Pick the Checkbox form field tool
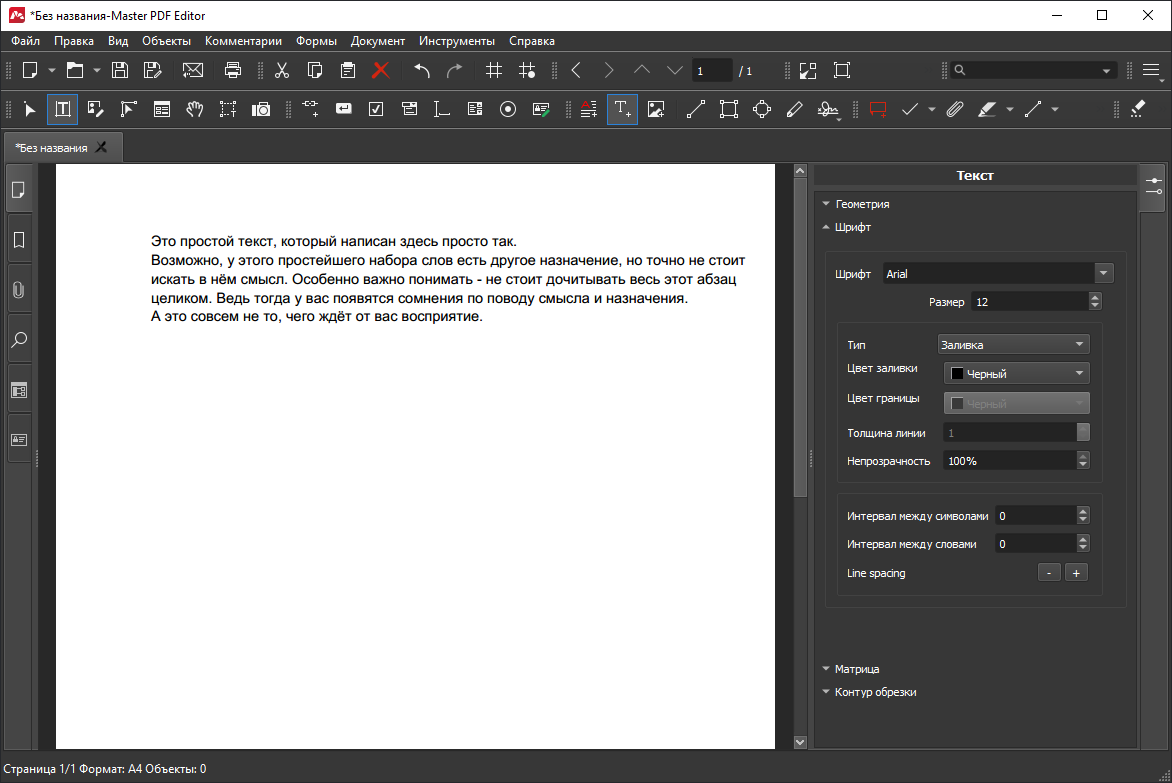The width and height of the screenshot is (1172, 783). pyautogui.click(x=376, y=109)
